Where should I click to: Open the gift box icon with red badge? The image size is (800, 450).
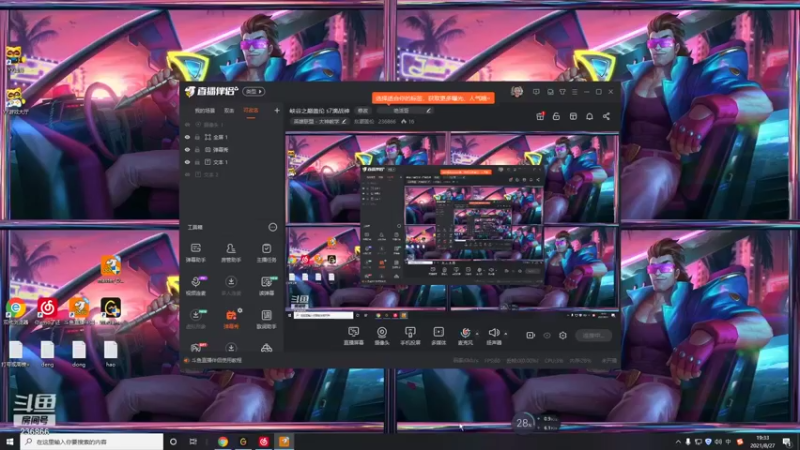540,116
